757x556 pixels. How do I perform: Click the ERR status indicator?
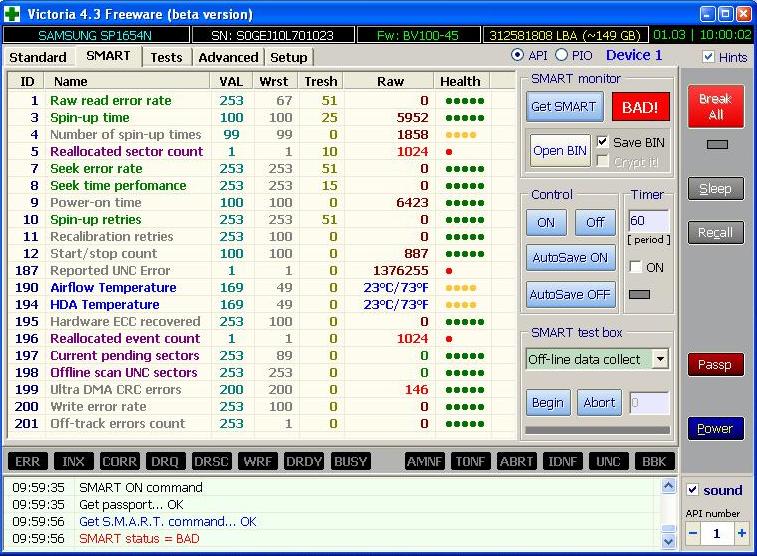coord(28,461)
